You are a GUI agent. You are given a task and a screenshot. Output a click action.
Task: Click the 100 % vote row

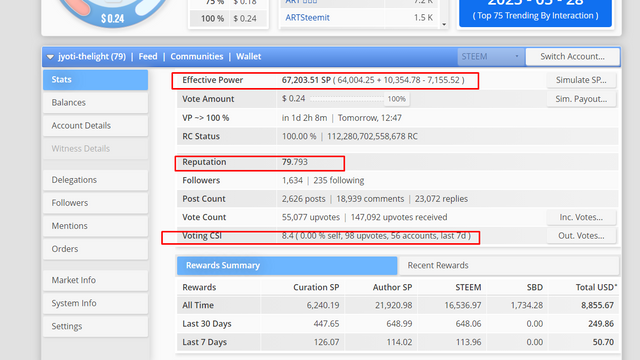coord(228,18)
